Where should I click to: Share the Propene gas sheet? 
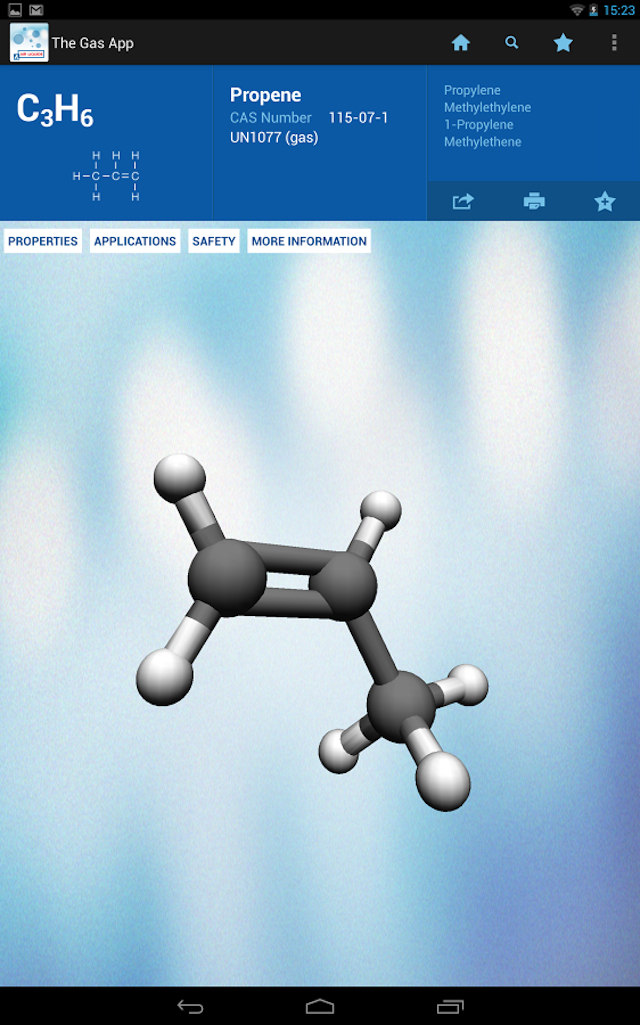(x=462, y=202)
